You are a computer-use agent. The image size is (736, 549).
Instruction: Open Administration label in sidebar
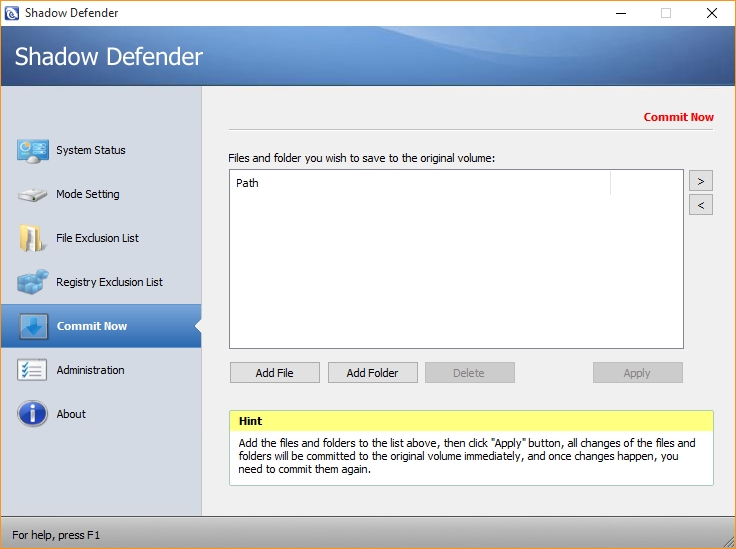coord(90,370)
